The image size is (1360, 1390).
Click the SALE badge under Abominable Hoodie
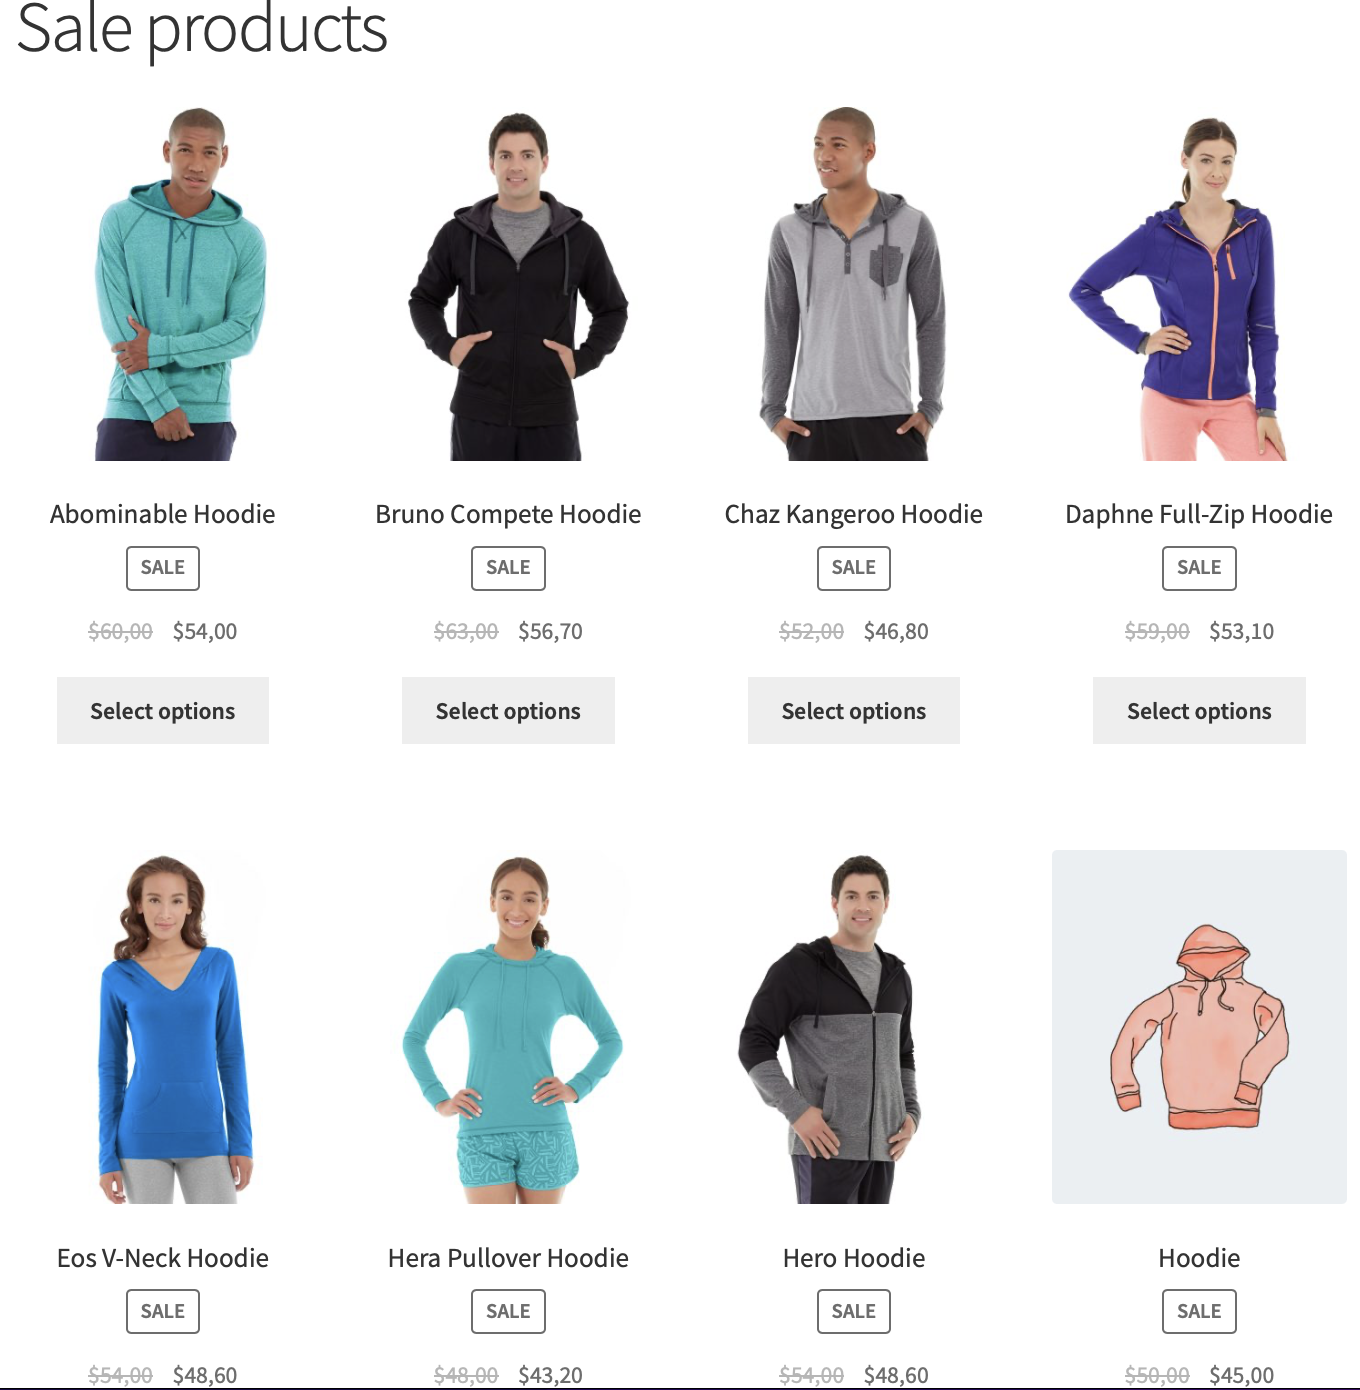pyautogui.click(x=163, y=568)
